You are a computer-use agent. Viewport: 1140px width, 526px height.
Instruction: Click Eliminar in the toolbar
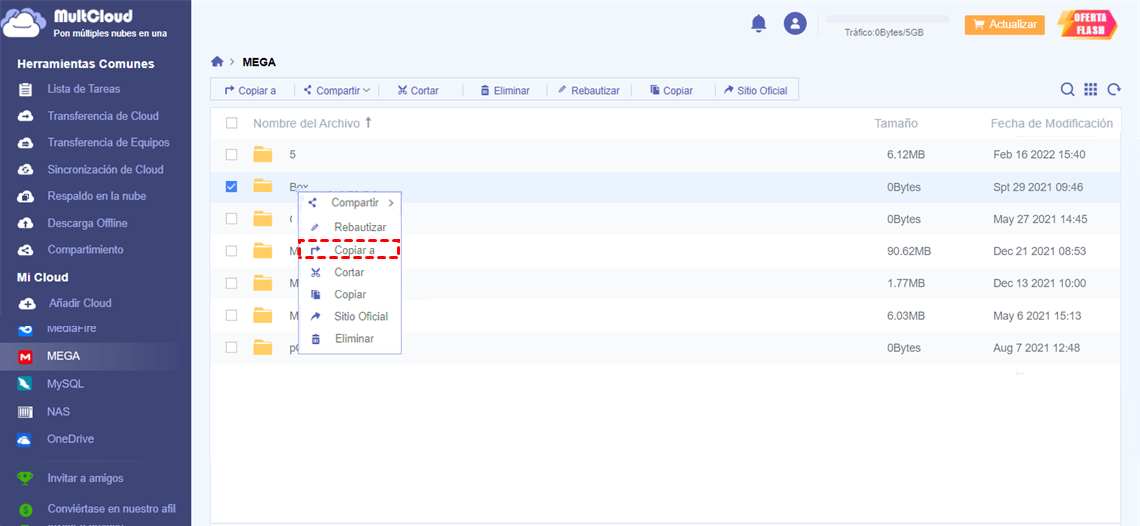(x=505, y=91)
